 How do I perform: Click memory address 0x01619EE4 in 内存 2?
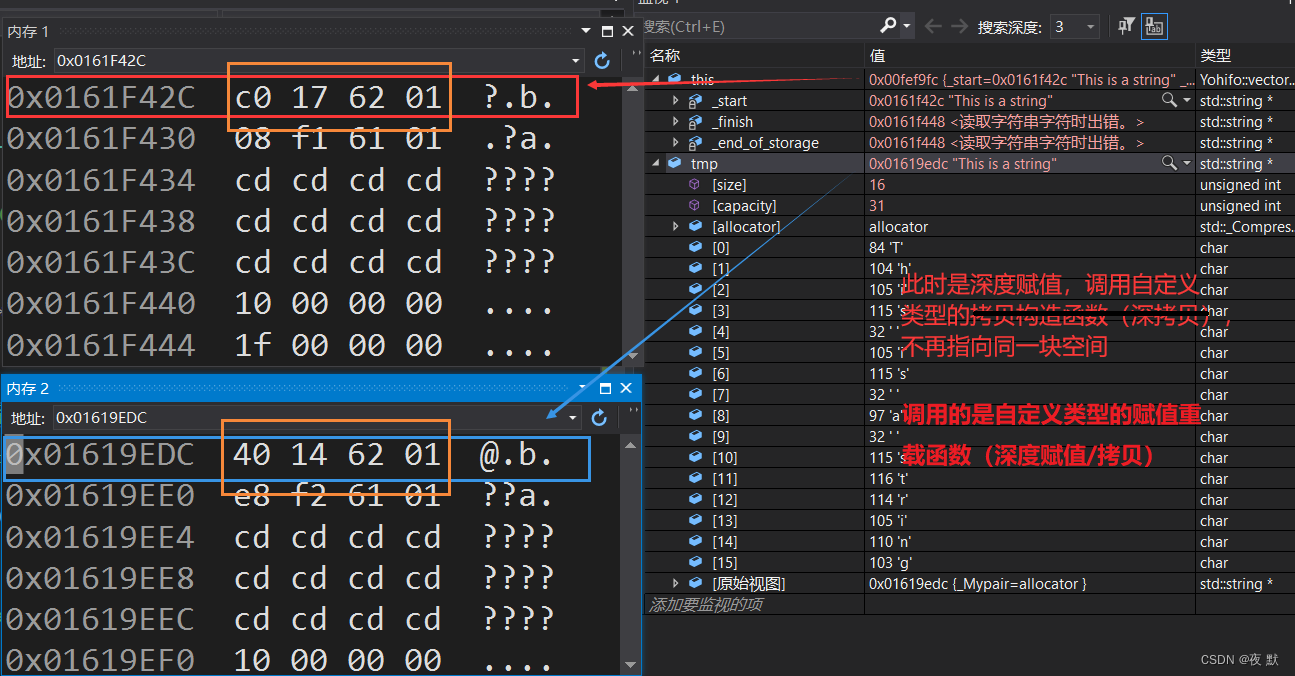(100, 537)
